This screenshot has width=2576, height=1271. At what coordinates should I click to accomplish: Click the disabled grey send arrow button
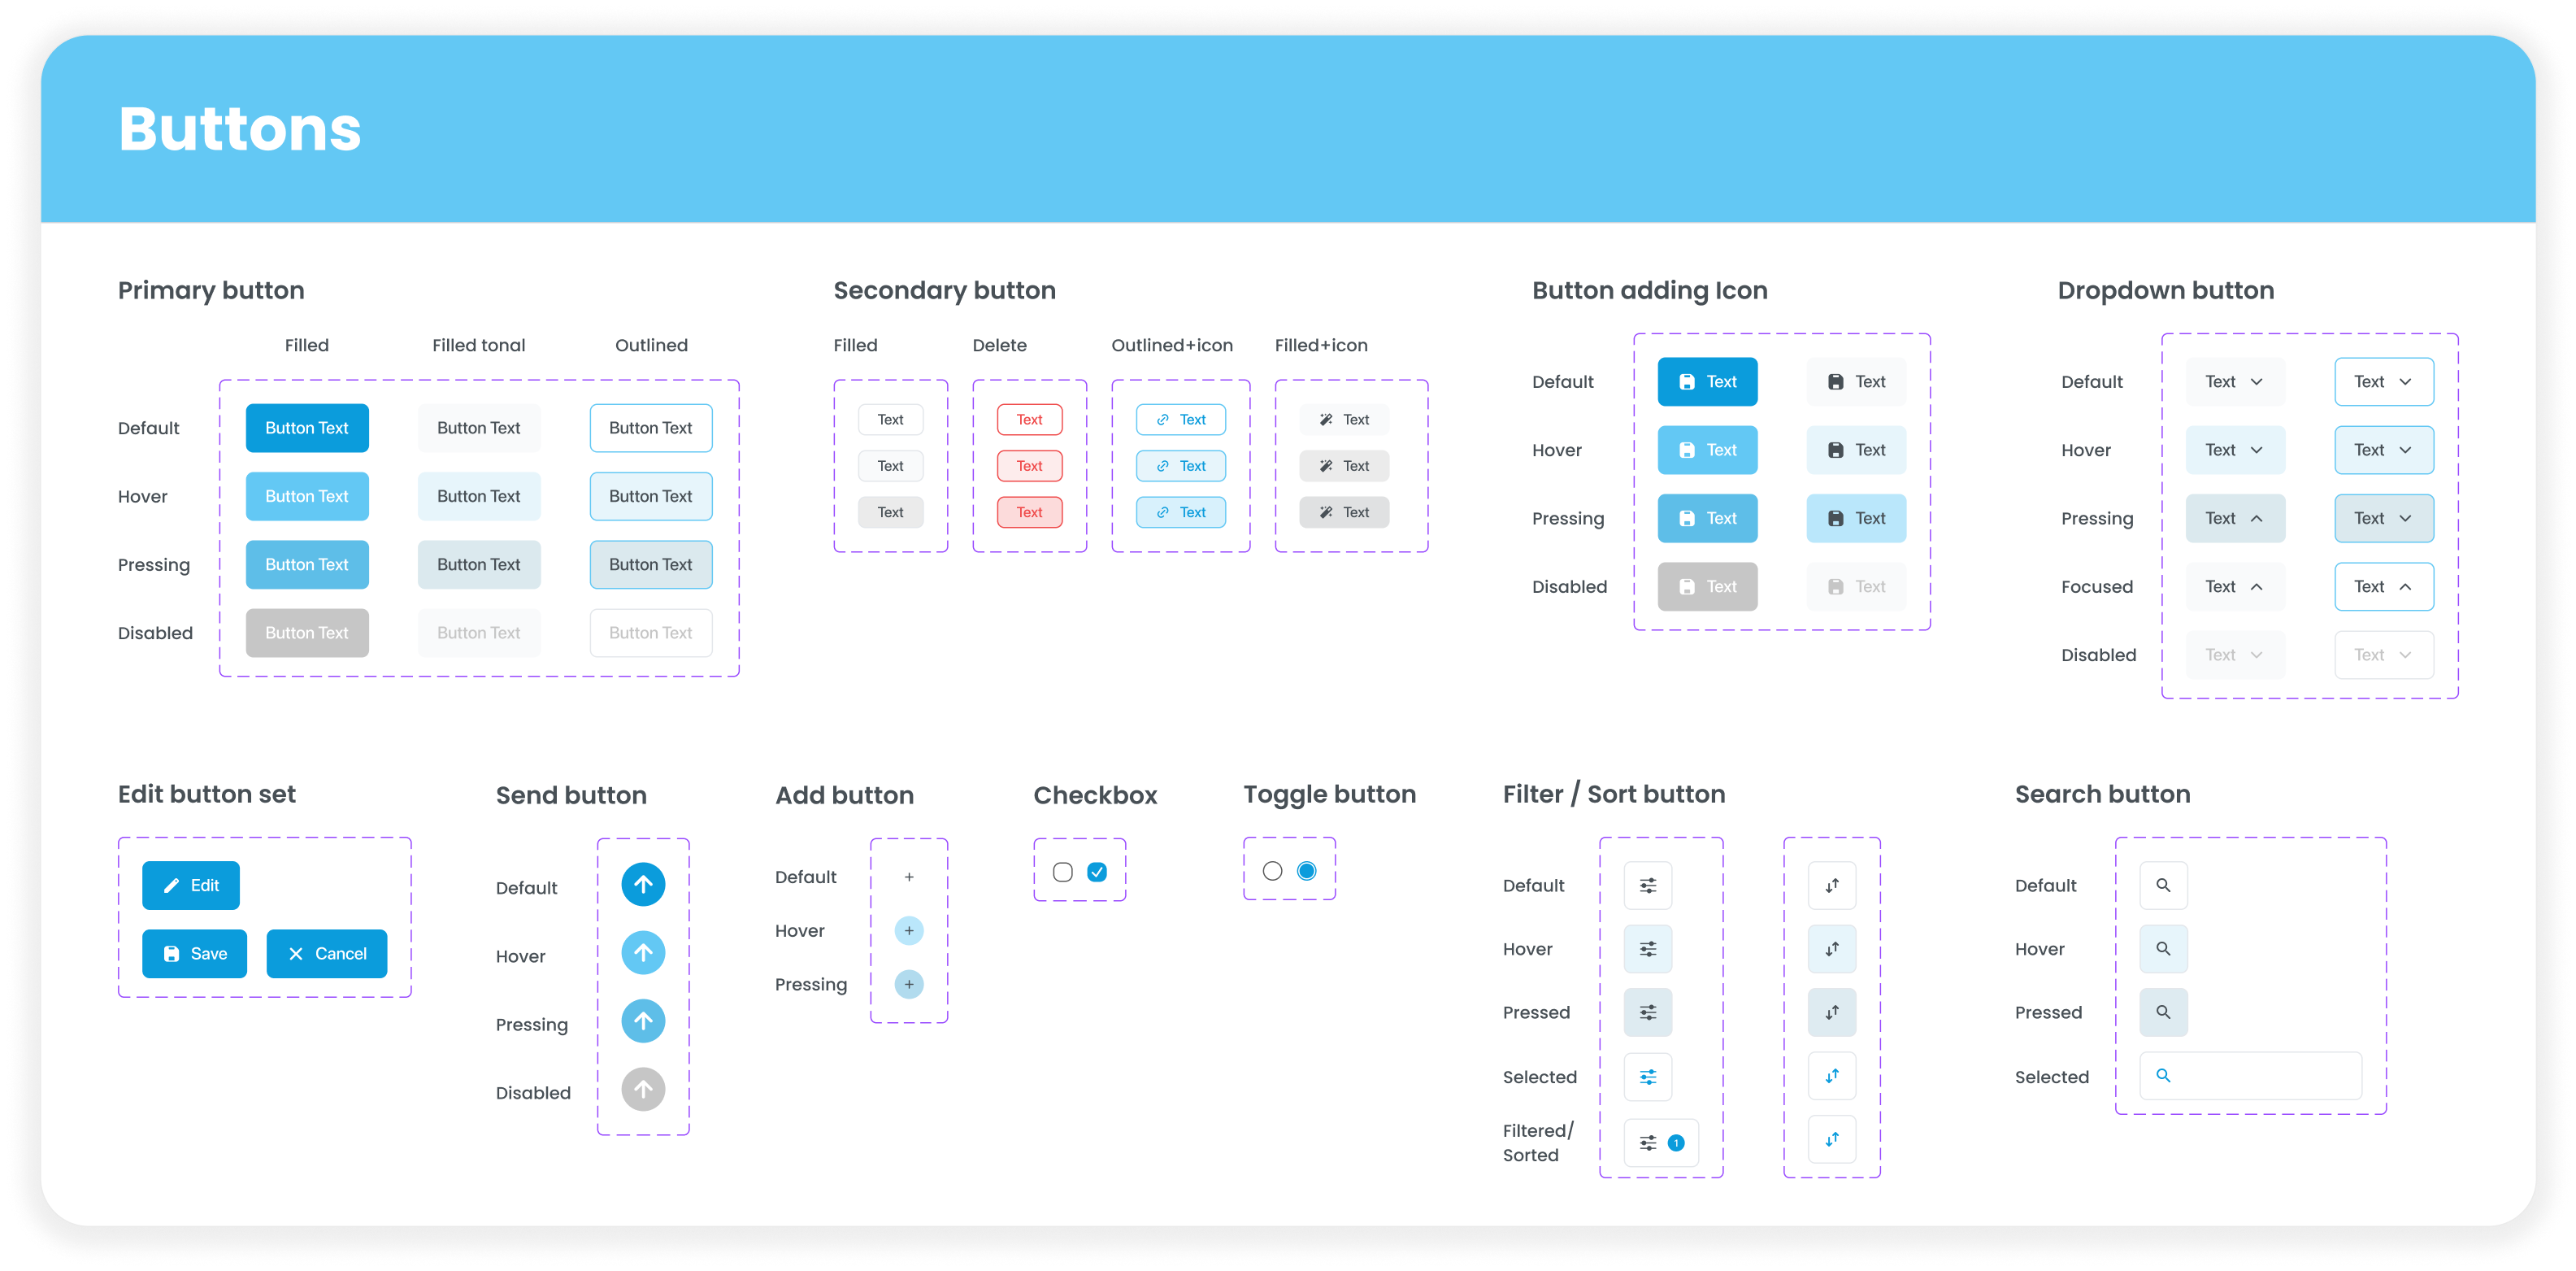tap(643, 1089)
